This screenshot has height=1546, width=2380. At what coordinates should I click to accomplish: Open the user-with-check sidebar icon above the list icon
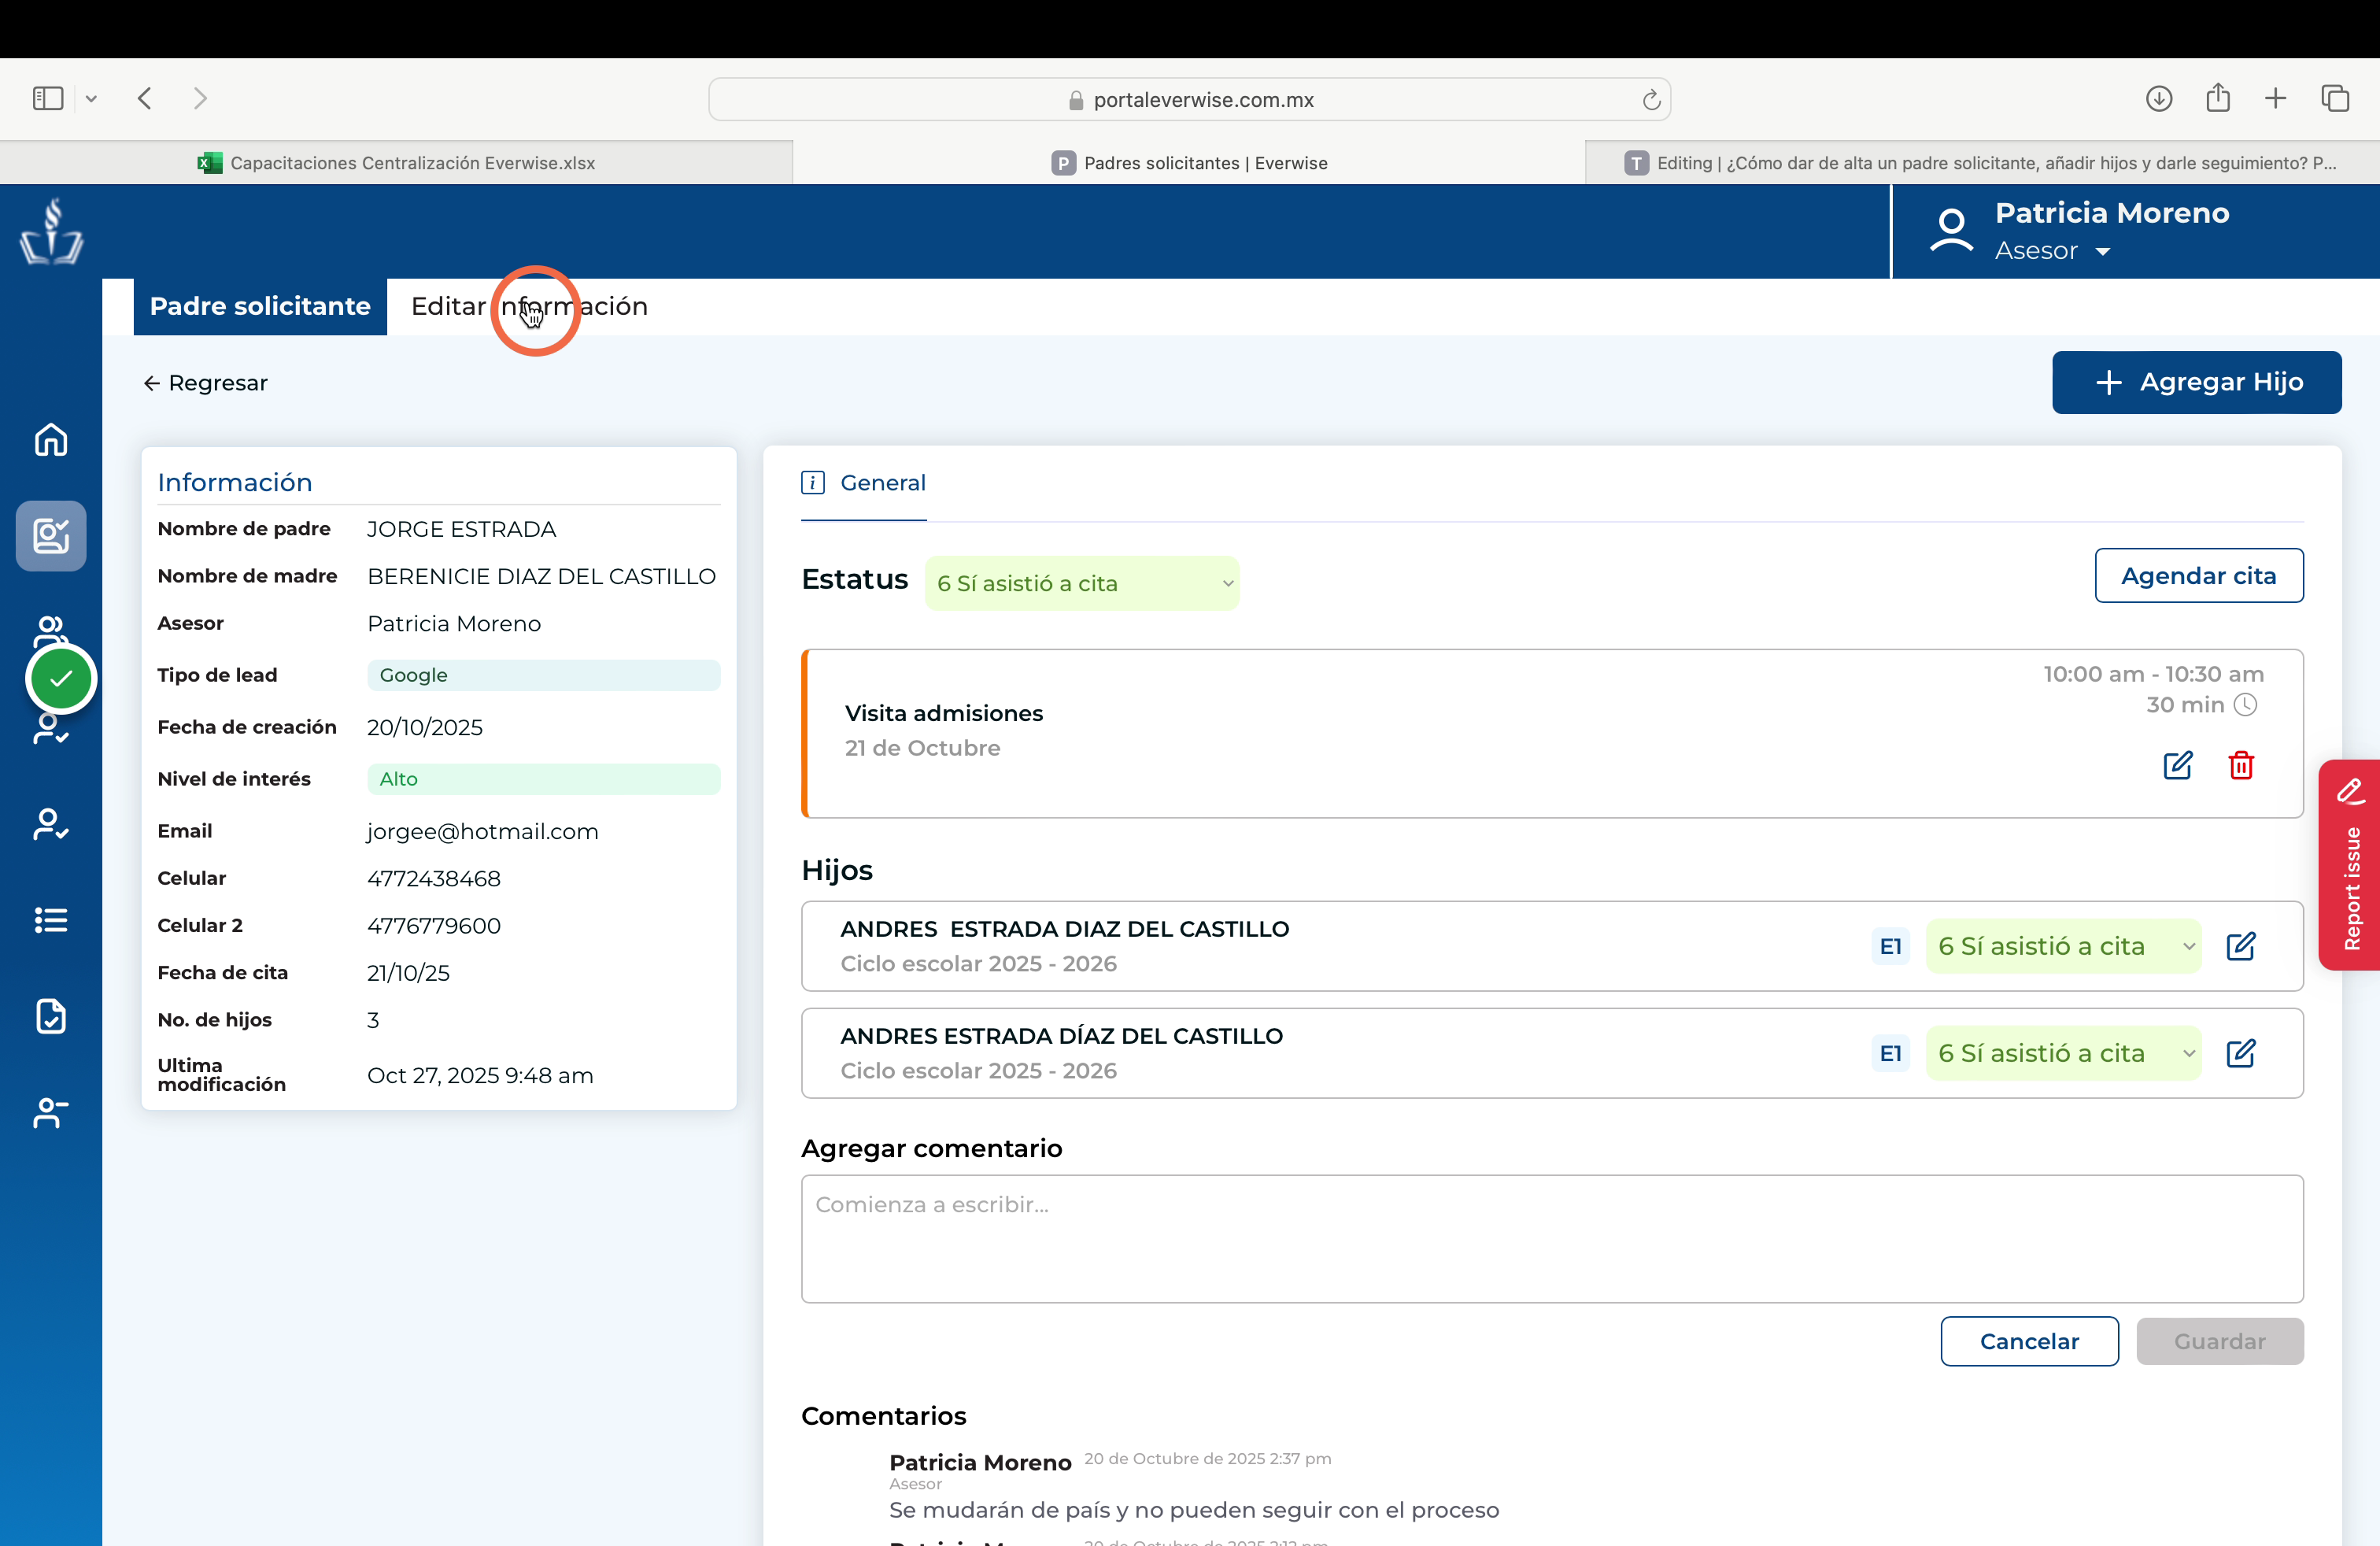[x=51, y=824]
